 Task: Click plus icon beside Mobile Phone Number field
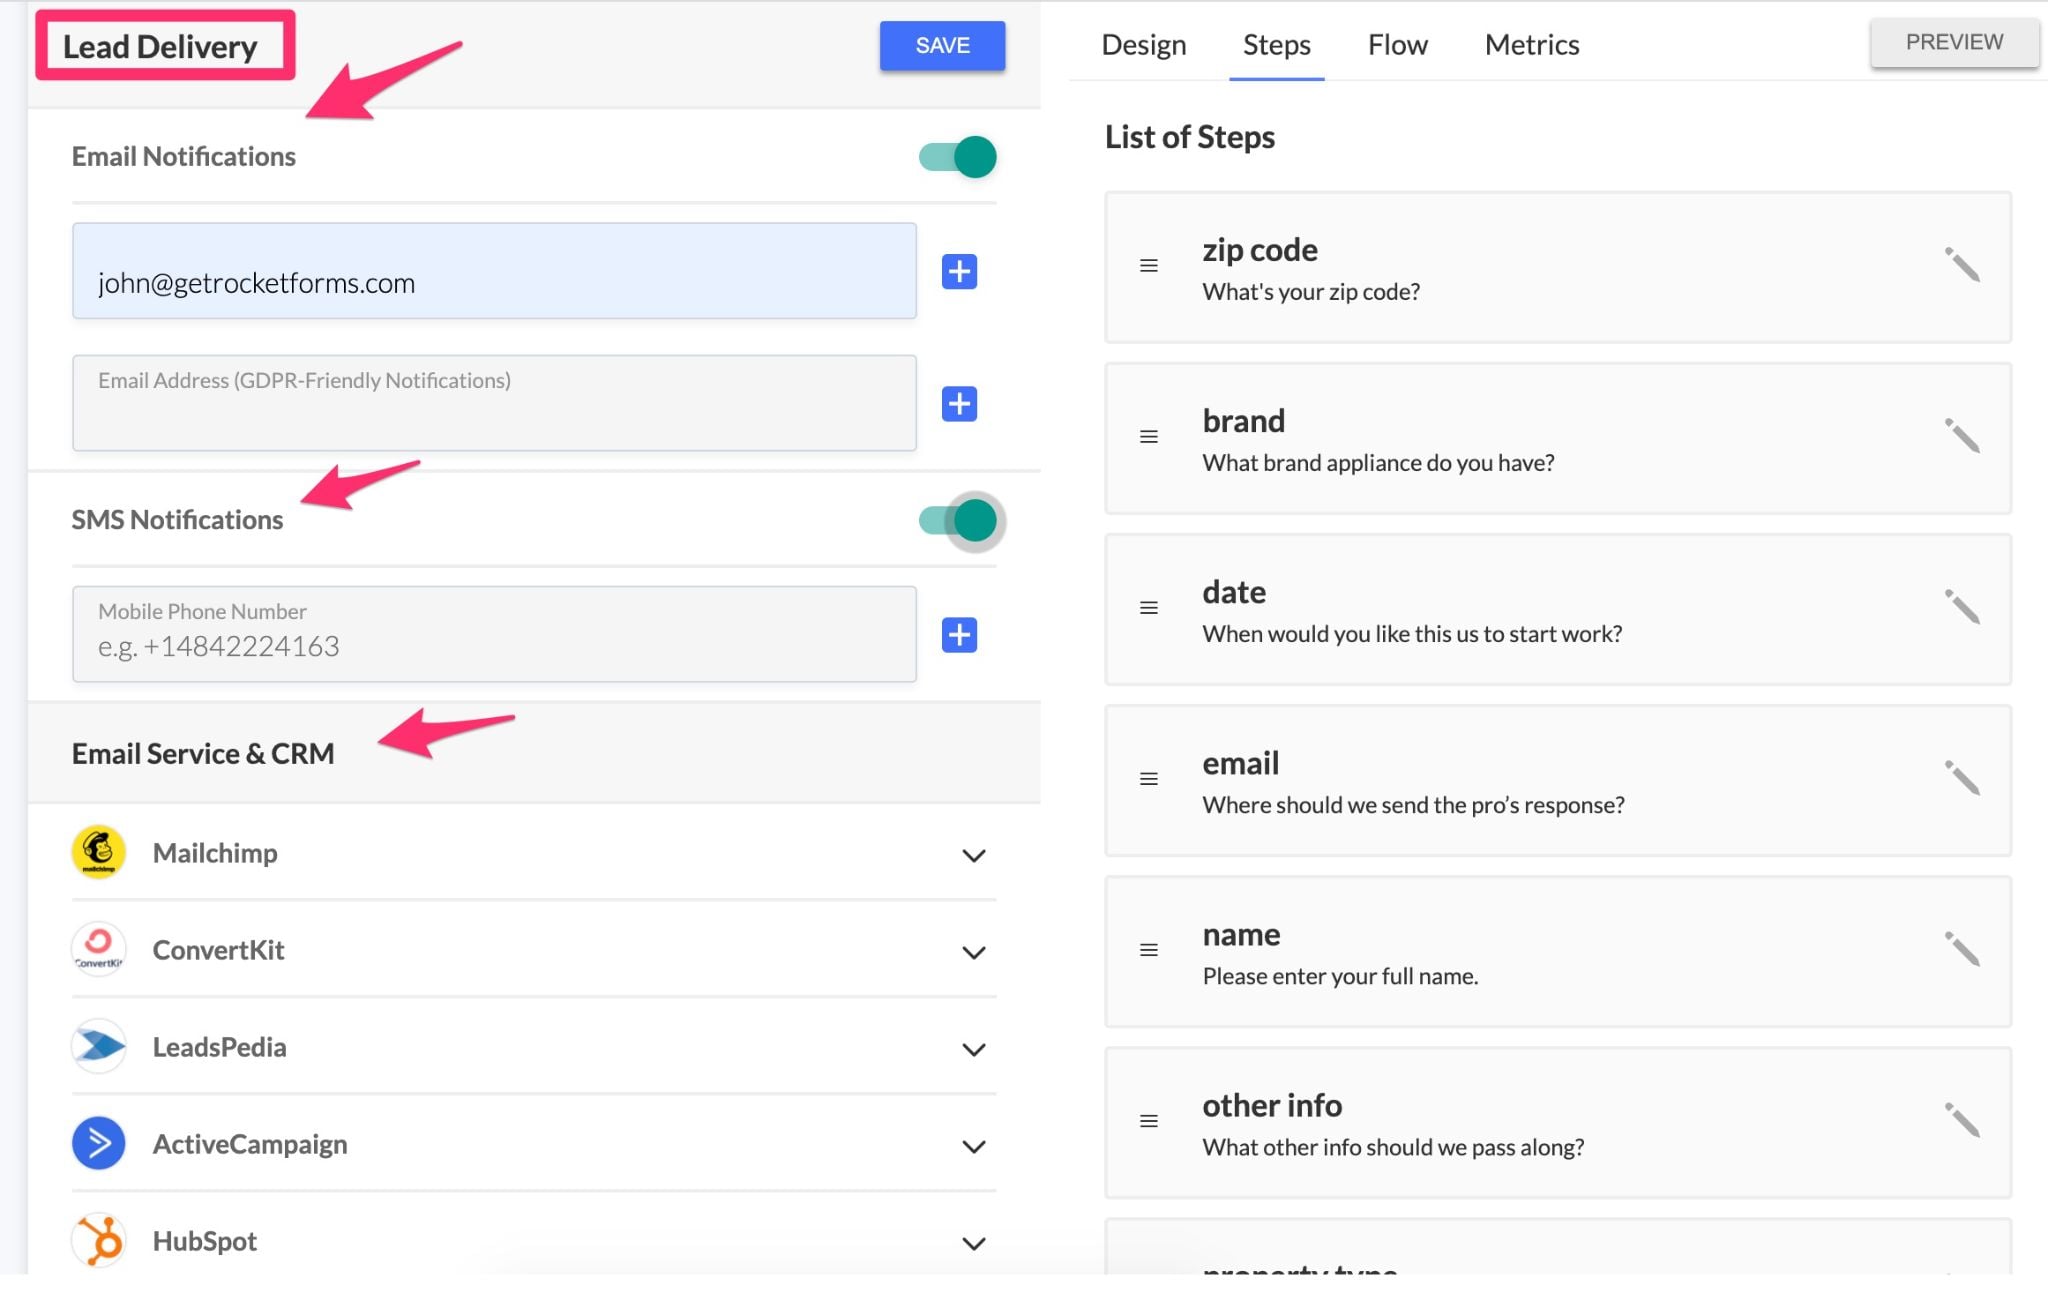959,635
